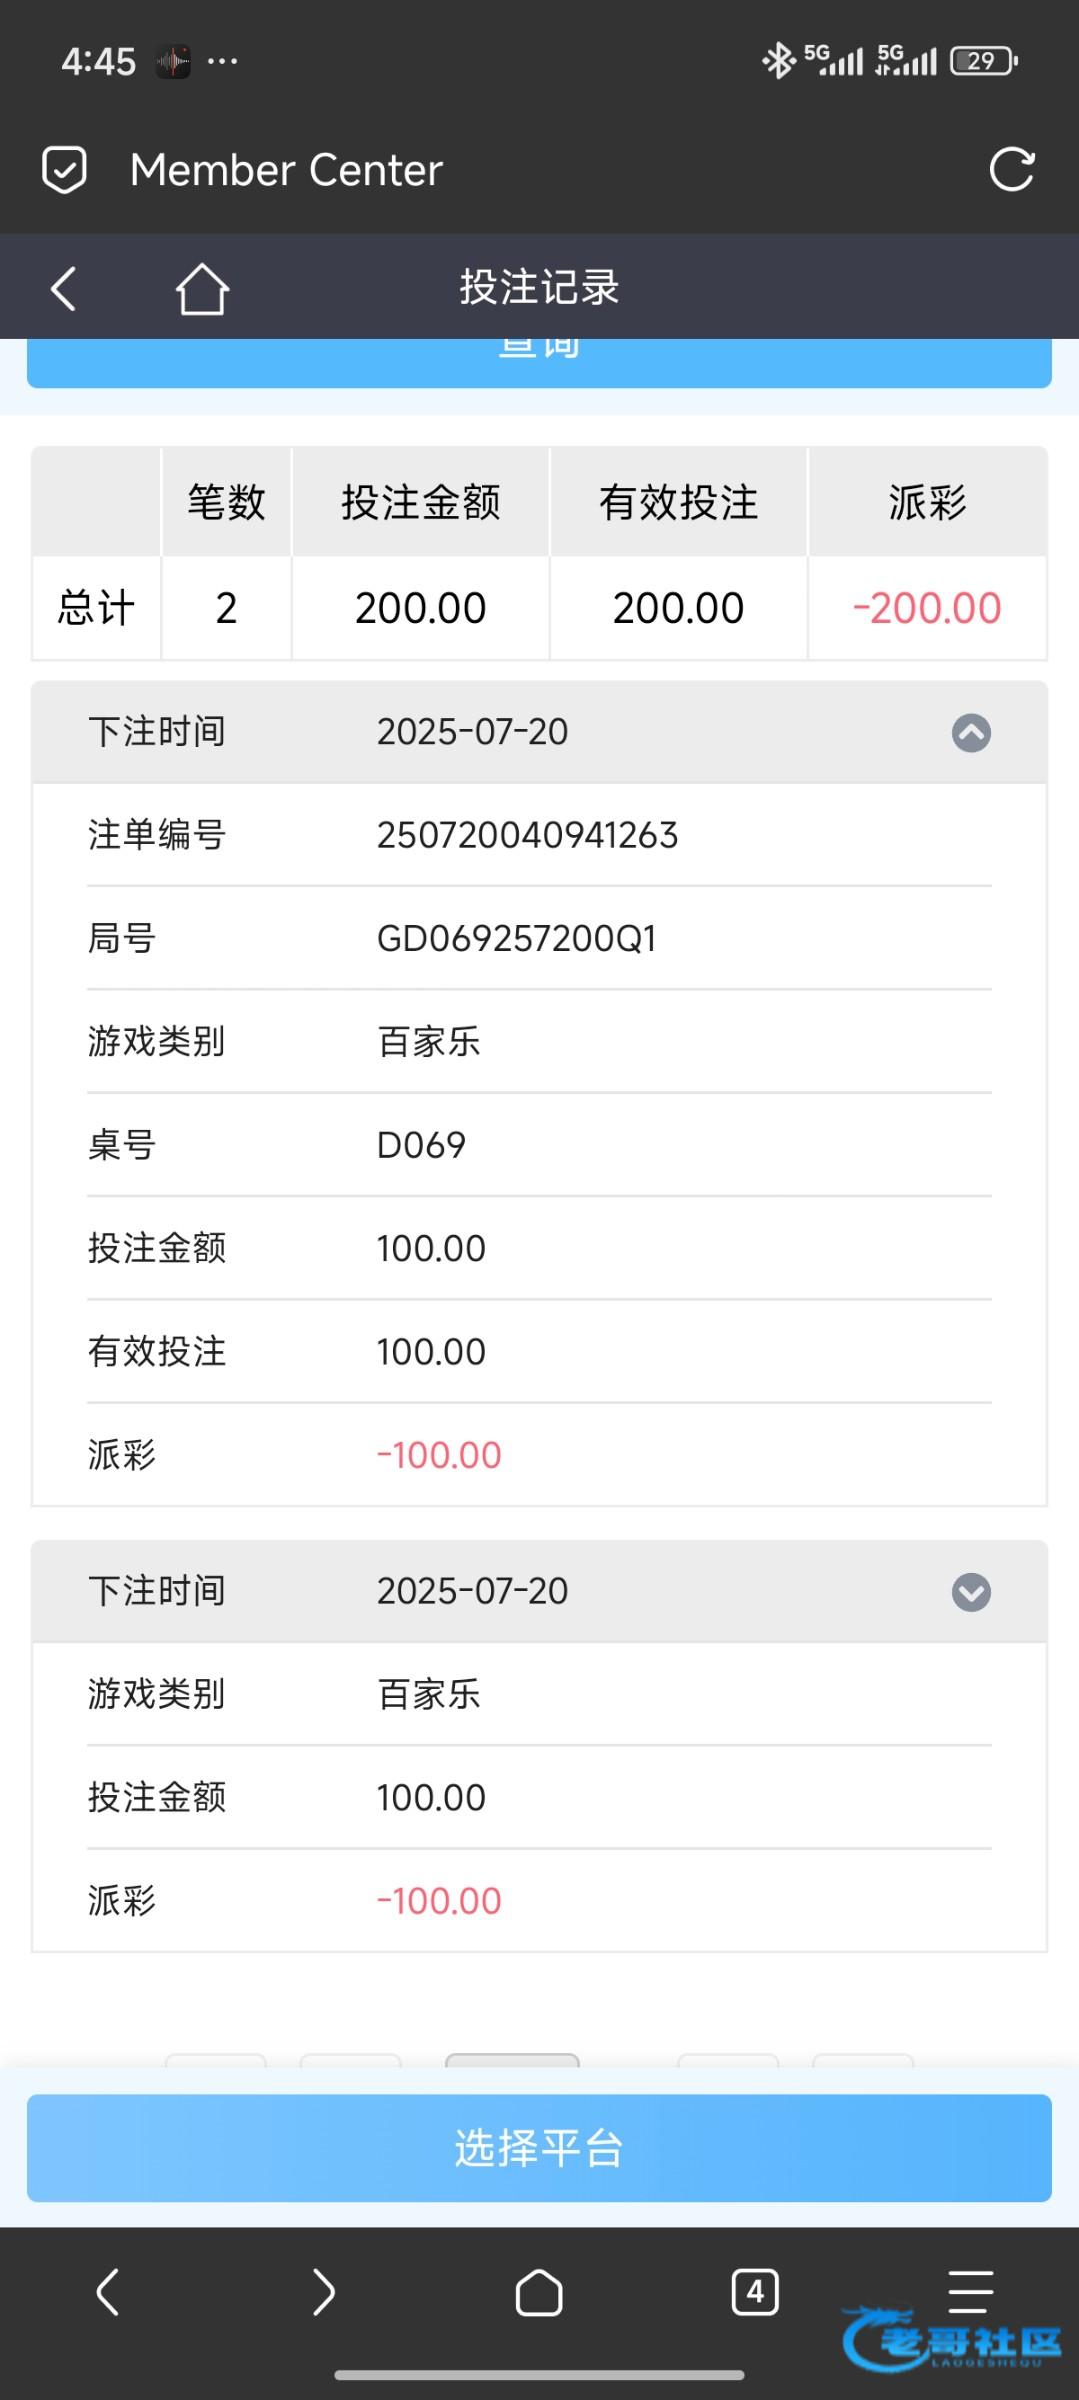Tap the refresh icon beside Member Center
The image size is (1079, 2400).
1011,169
